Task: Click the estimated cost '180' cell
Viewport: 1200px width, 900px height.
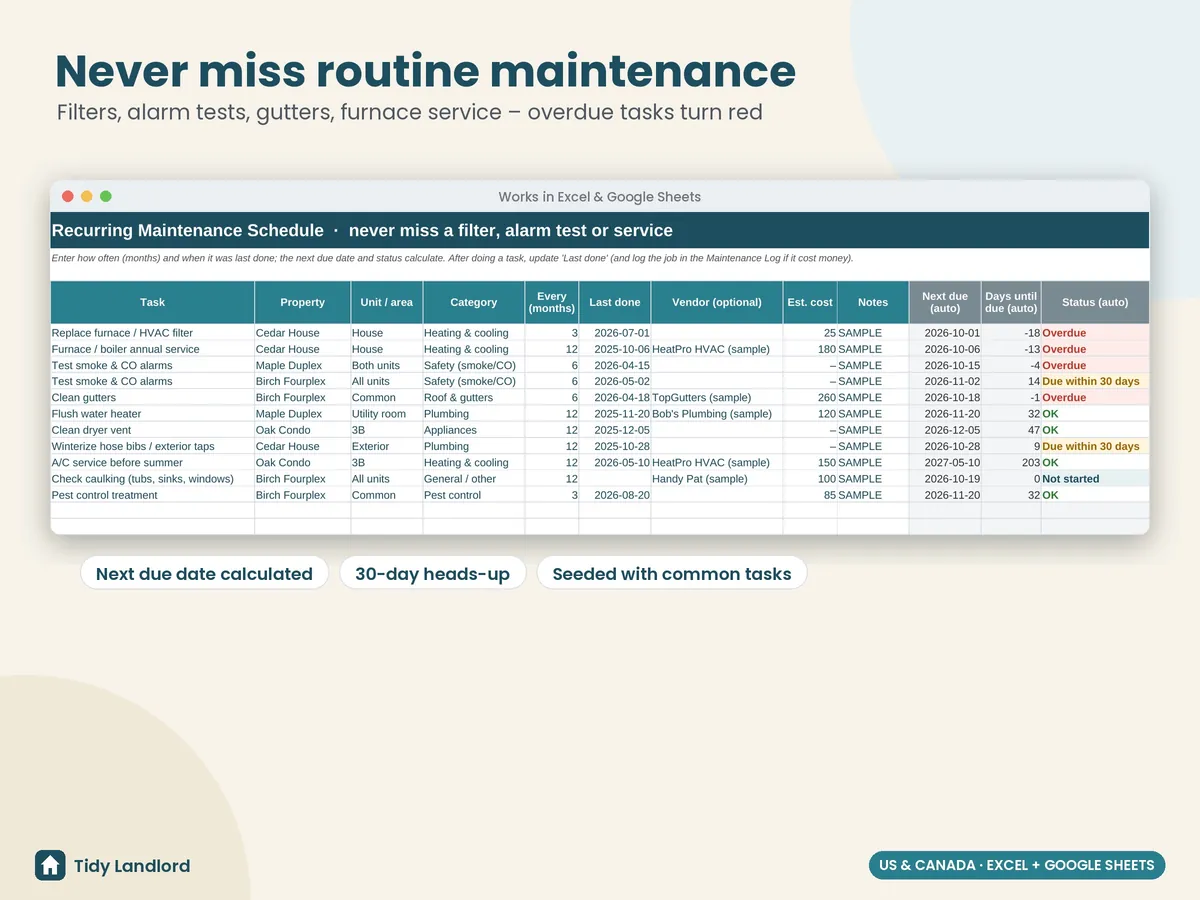Action: [810, 349]
